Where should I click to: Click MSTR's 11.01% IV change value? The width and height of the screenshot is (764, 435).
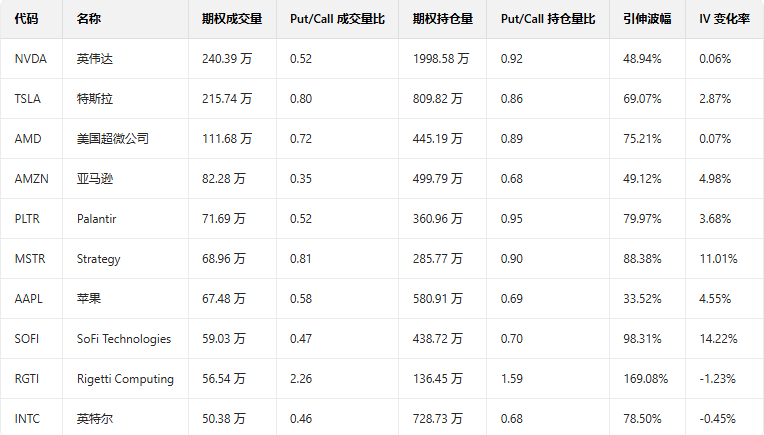click(x=718, y=259)
